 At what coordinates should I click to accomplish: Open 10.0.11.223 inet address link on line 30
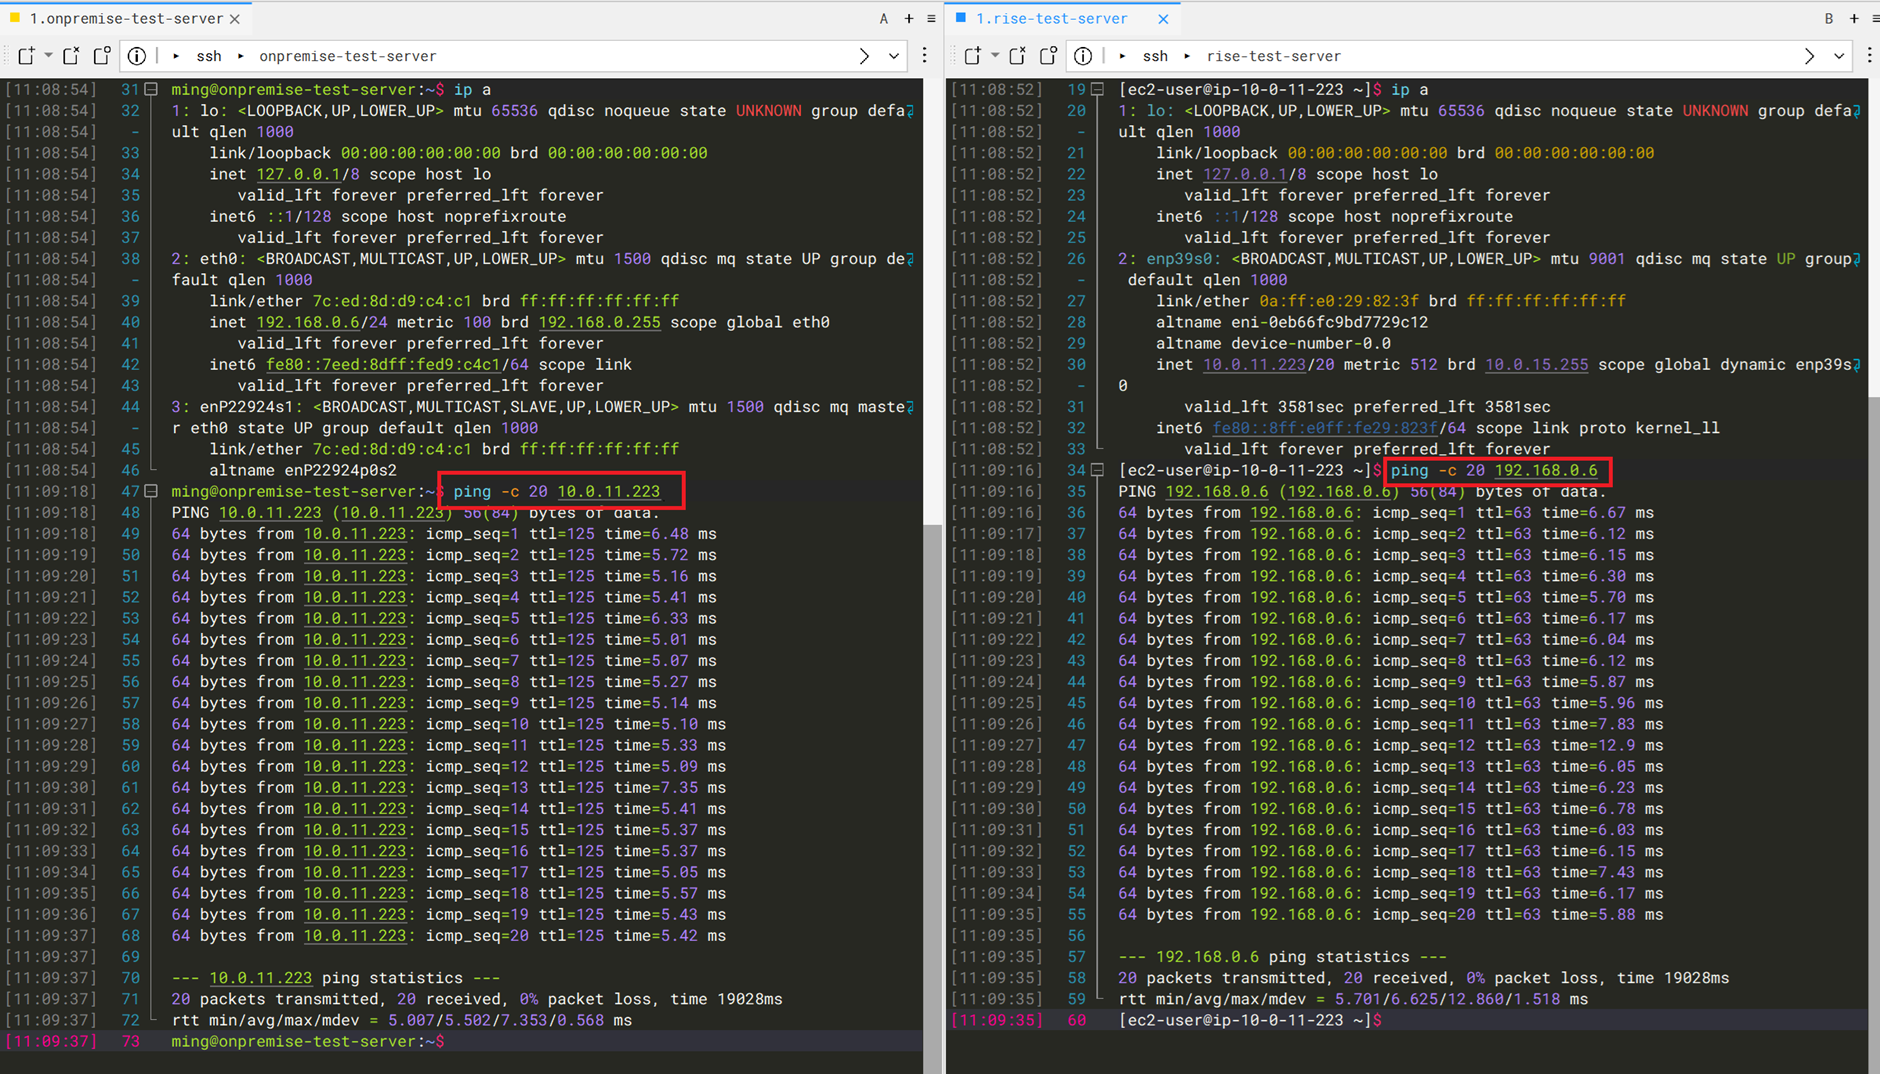coord(1254,364)
